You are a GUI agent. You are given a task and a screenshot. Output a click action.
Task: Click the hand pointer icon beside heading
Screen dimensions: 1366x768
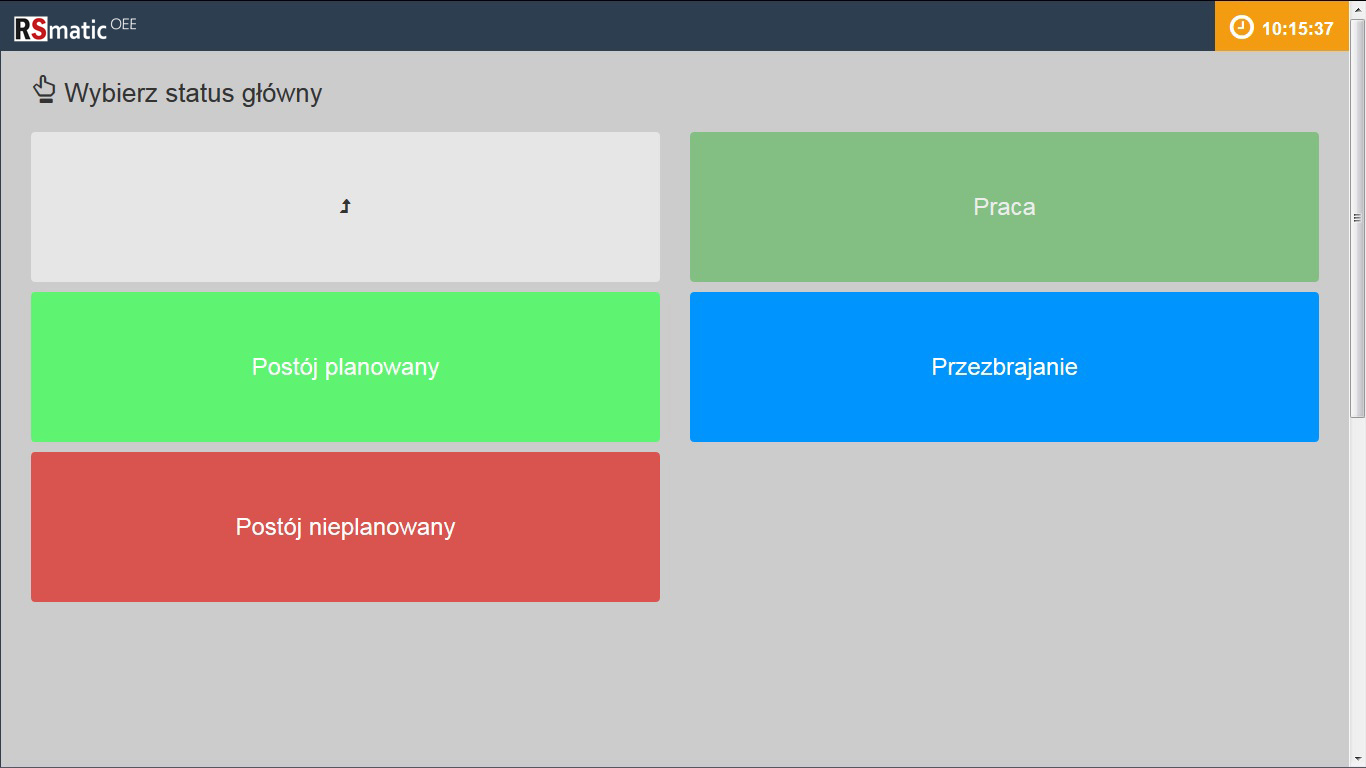44,90
